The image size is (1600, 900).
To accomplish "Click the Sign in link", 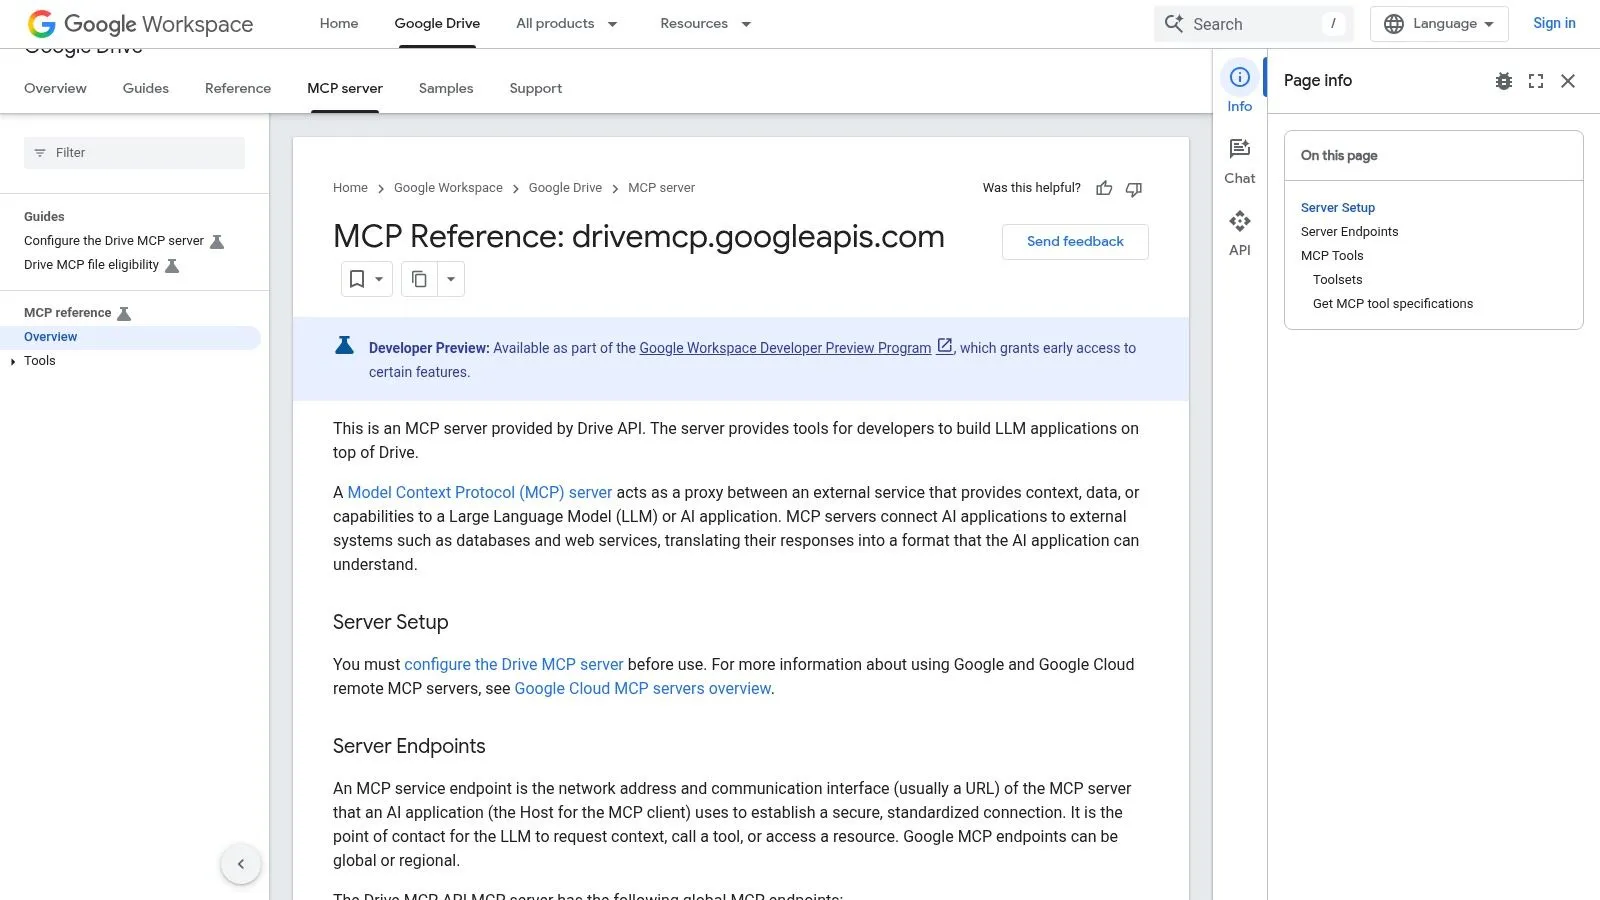I will [1554, 23].
